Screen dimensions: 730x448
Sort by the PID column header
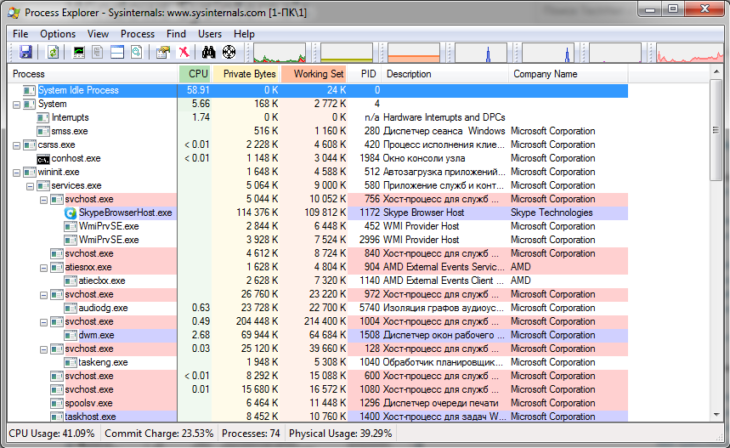[365, 74]
